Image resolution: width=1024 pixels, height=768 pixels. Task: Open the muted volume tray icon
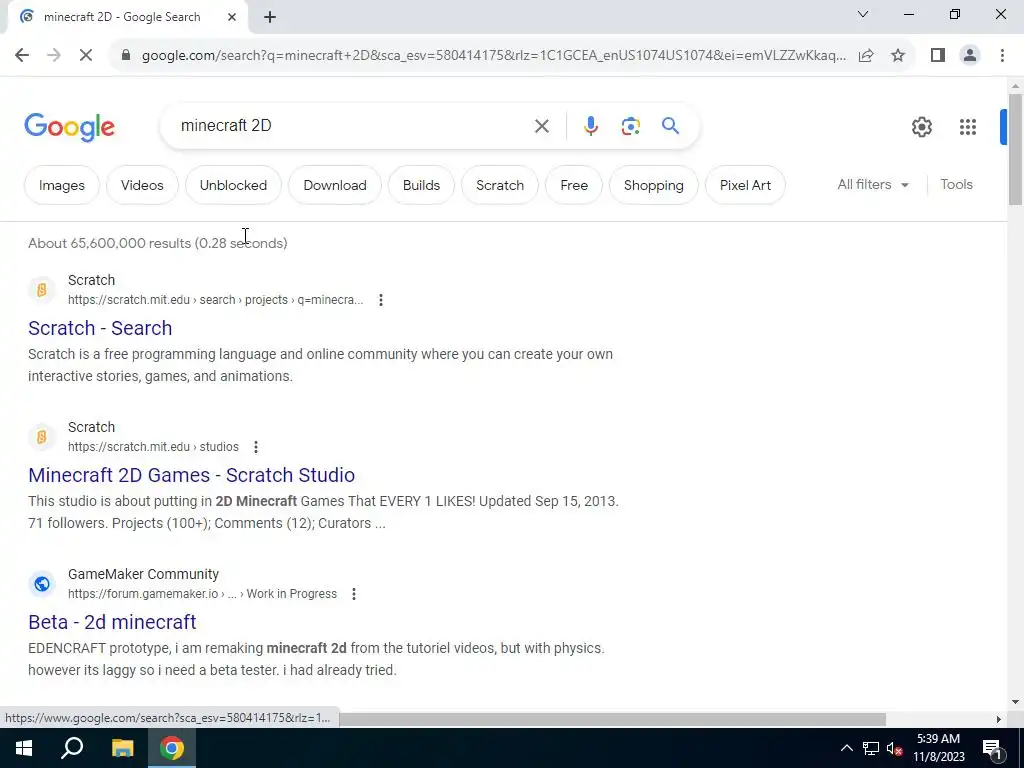tap(895, 748)
